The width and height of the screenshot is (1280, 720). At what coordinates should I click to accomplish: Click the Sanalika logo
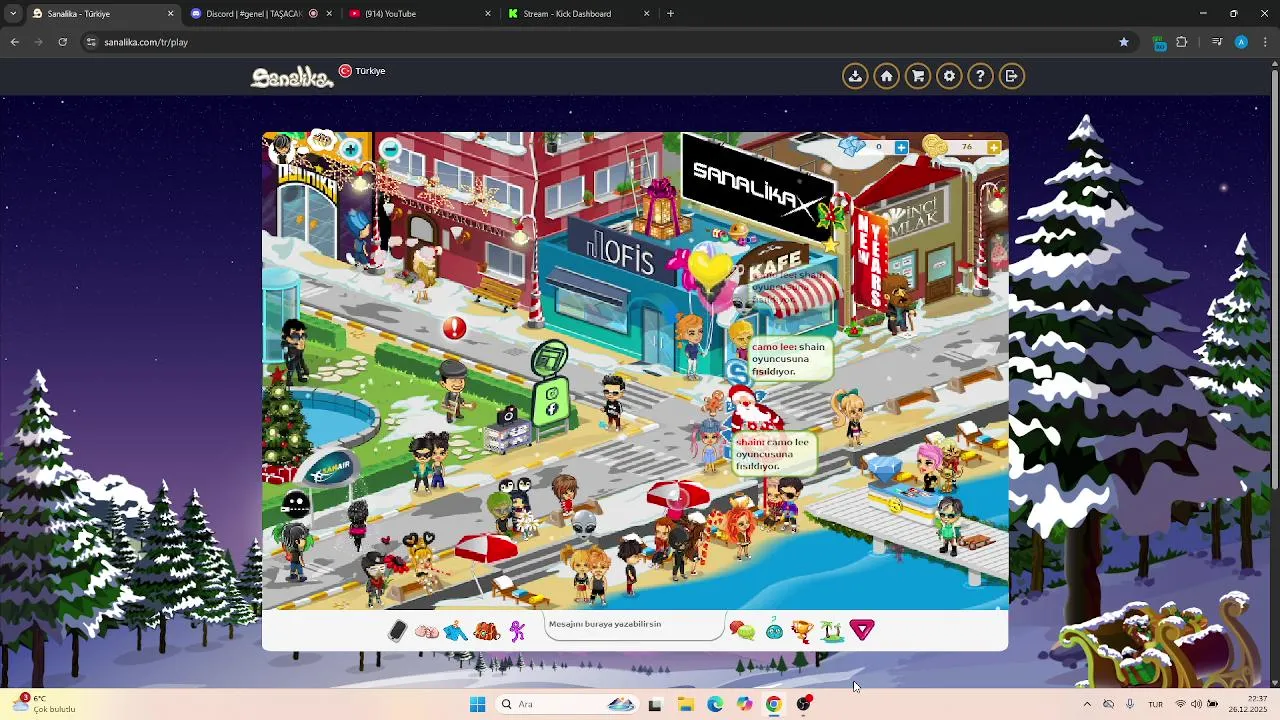coord(292,76)
